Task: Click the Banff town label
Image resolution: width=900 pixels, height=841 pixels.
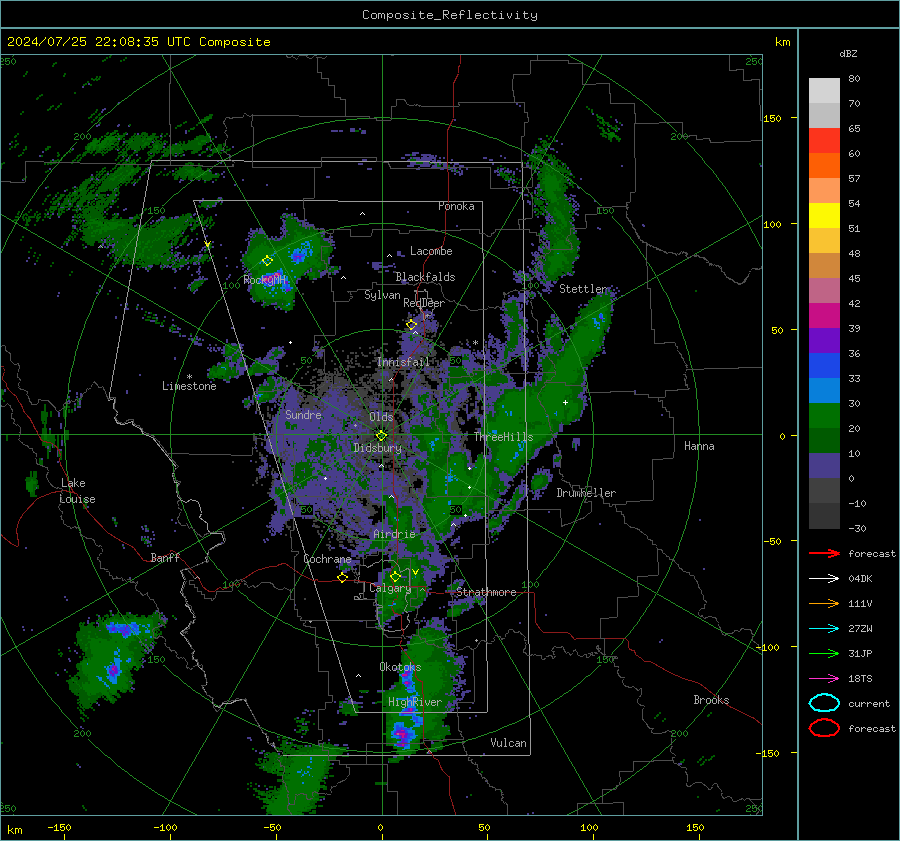Action: tap(165, 557)
